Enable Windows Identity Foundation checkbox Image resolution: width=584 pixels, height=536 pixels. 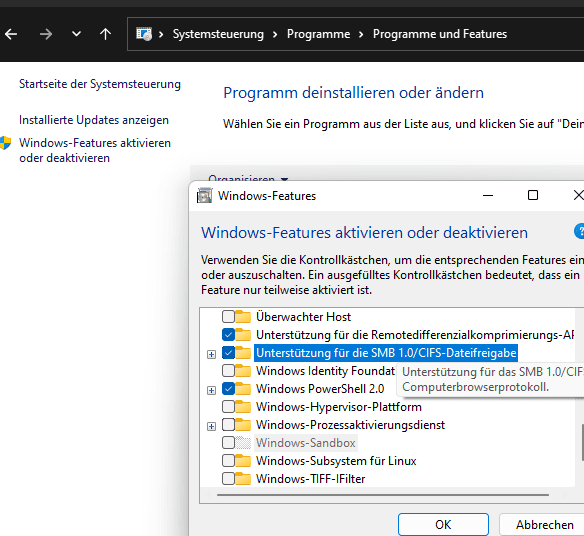click(228, 371)
